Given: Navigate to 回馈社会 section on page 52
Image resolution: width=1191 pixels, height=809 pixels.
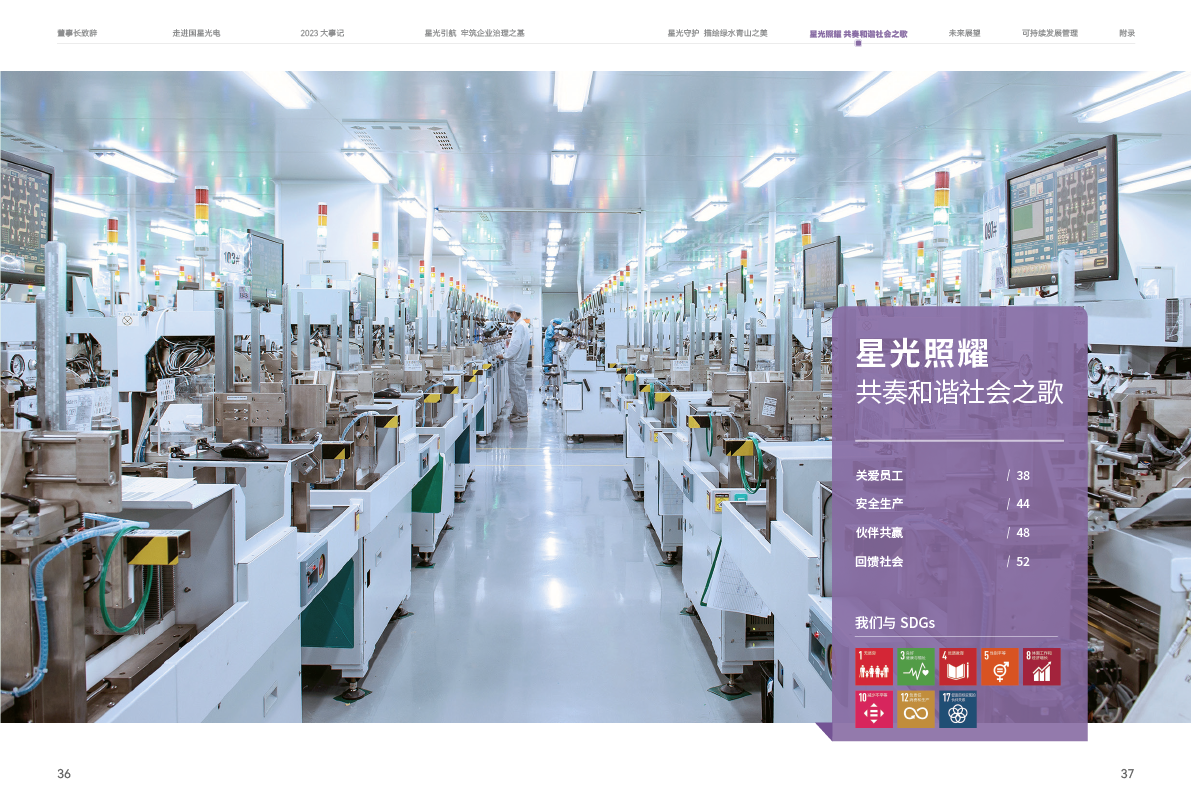Looking at the screenshot, I should coord(879,562).
